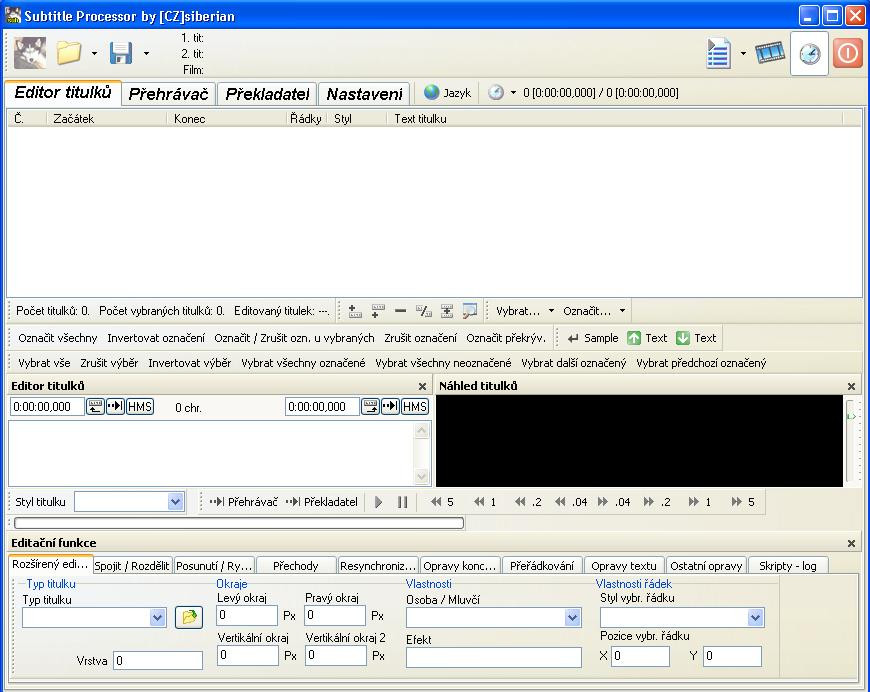This screenshot has width=870, height=692.
Task: Open a subtitle file with the folder icon
Action: point(69,53)
